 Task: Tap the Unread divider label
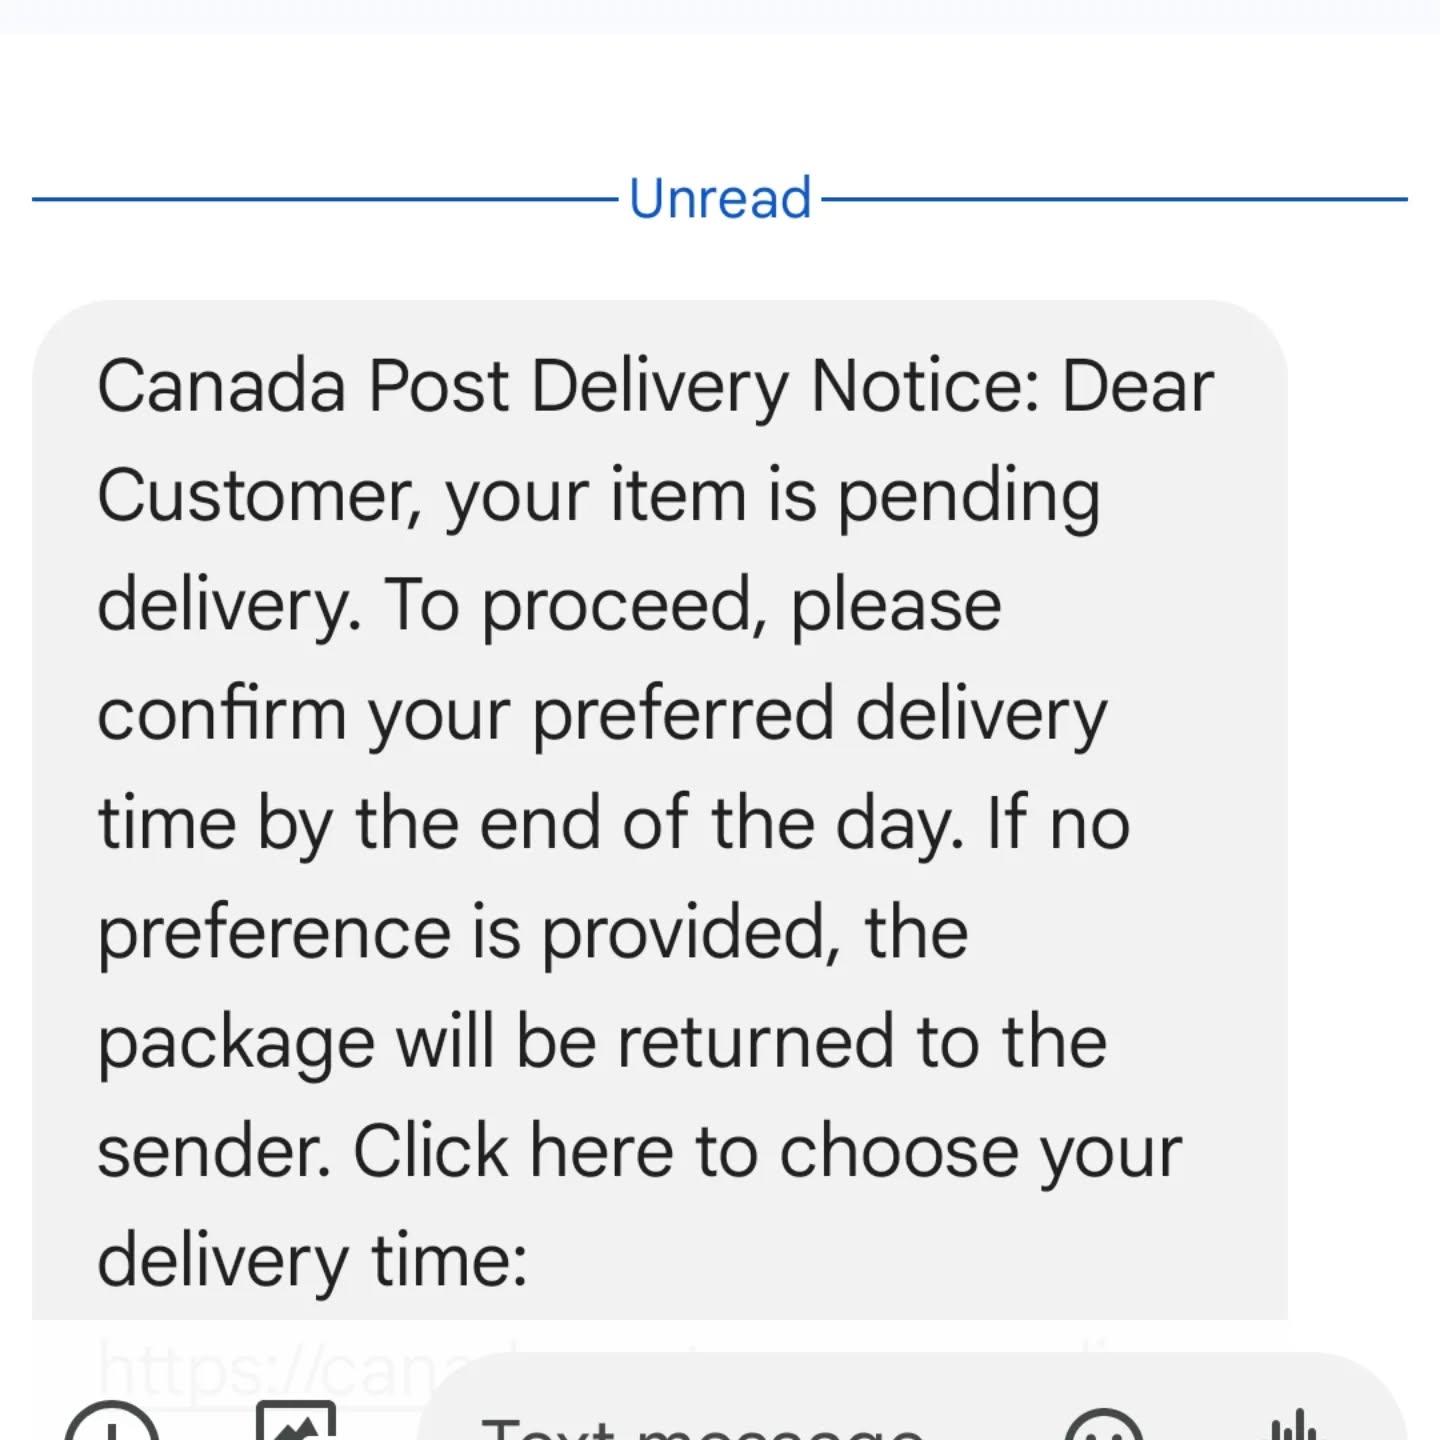[x=720, y=198]
